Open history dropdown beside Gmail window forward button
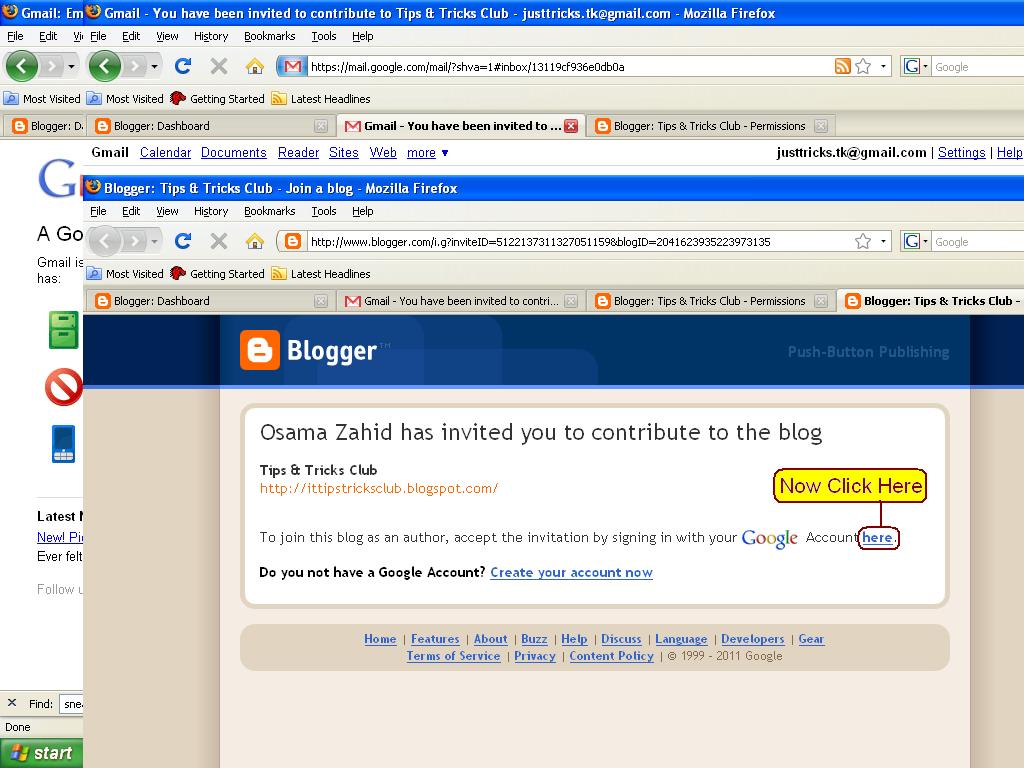Image resolution: width=1024 pixels, height=768 pixels. coord(154,66)
